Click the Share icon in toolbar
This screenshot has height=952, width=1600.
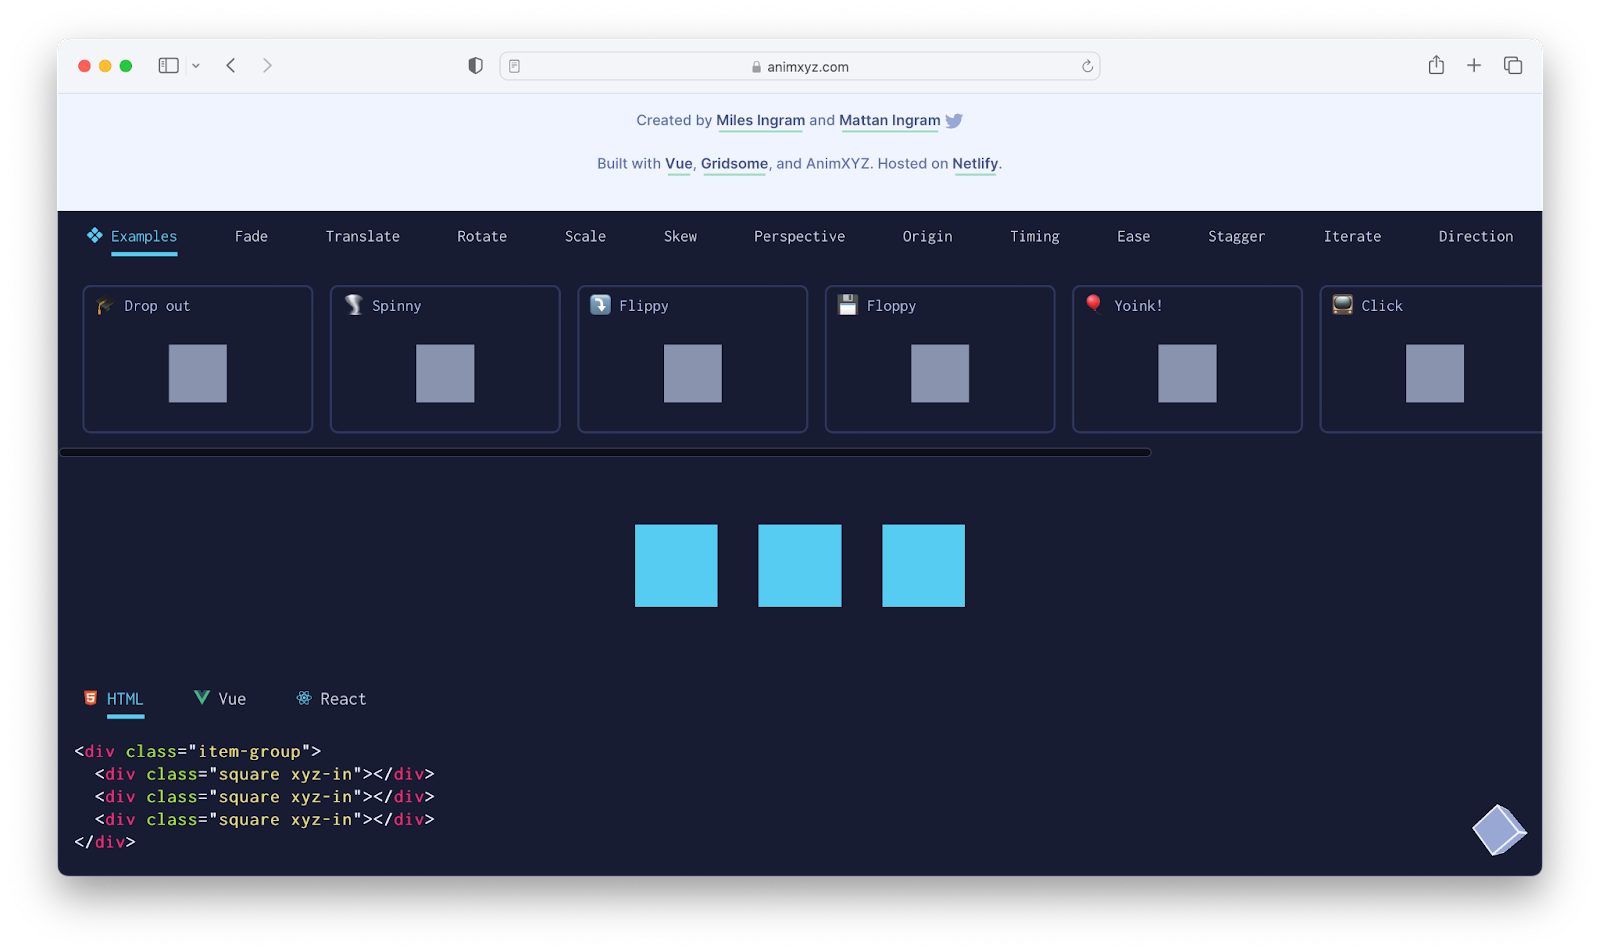click(1436, 66)
